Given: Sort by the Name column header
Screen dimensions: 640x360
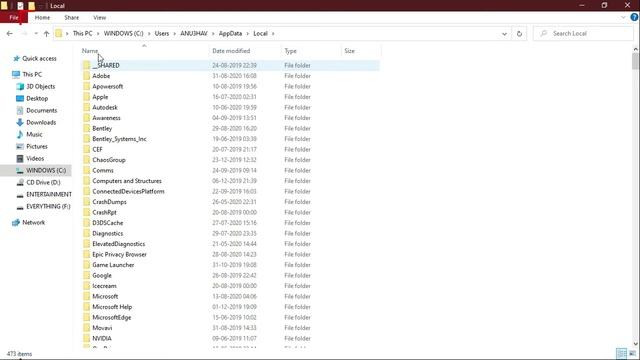Looking at the screenshot, I should click(90, 51).
